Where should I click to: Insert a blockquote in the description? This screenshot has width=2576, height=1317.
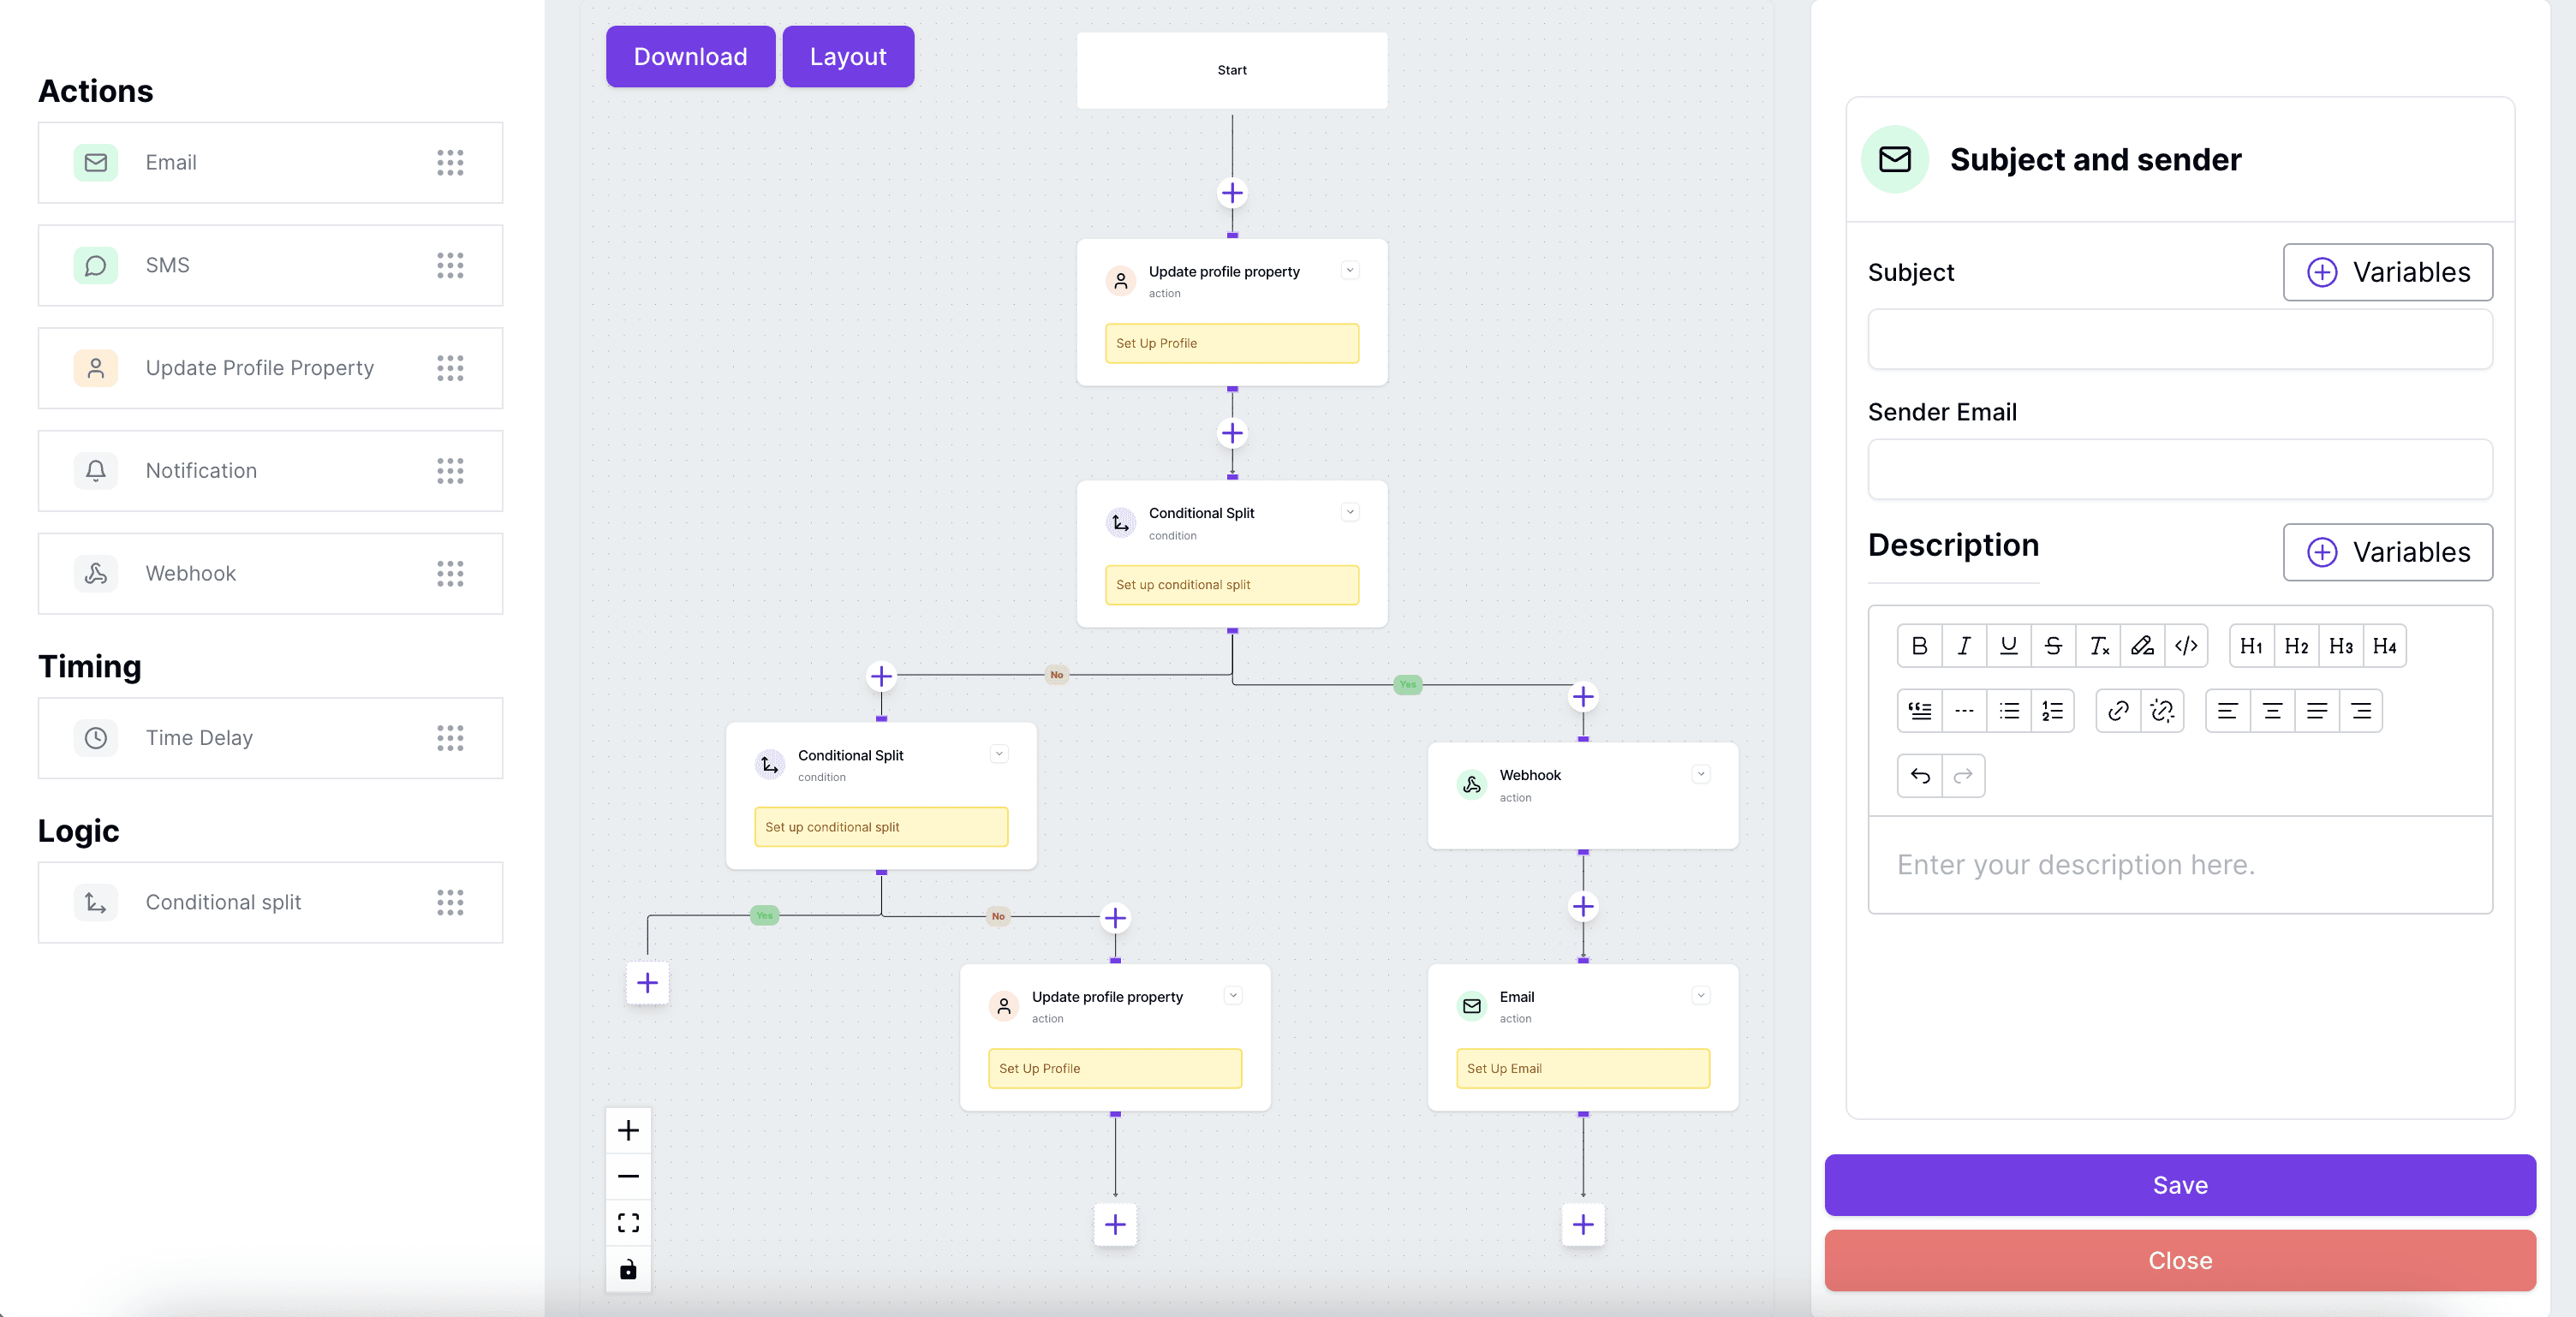point(1919,710)
